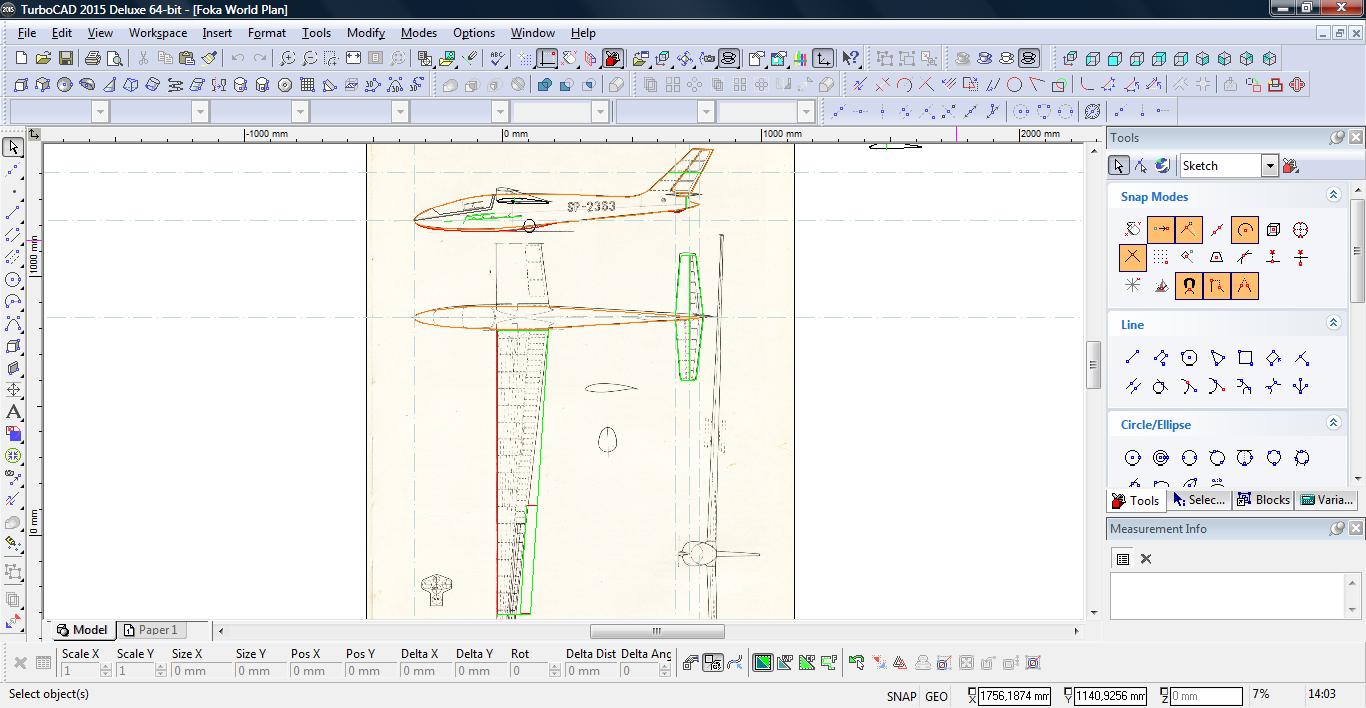Switch to the Blocks palette tab
1366x708 pixels.
point(1263,500)
